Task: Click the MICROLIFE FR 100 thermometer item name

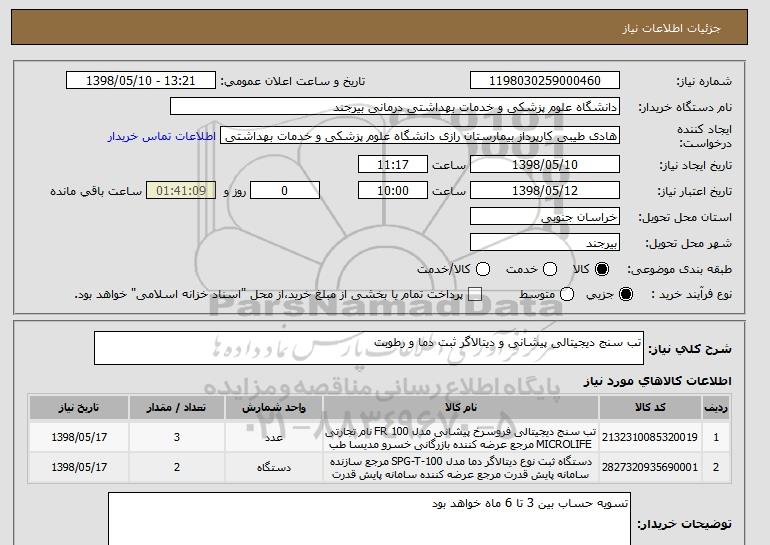Action: click(x=461, y=438)
